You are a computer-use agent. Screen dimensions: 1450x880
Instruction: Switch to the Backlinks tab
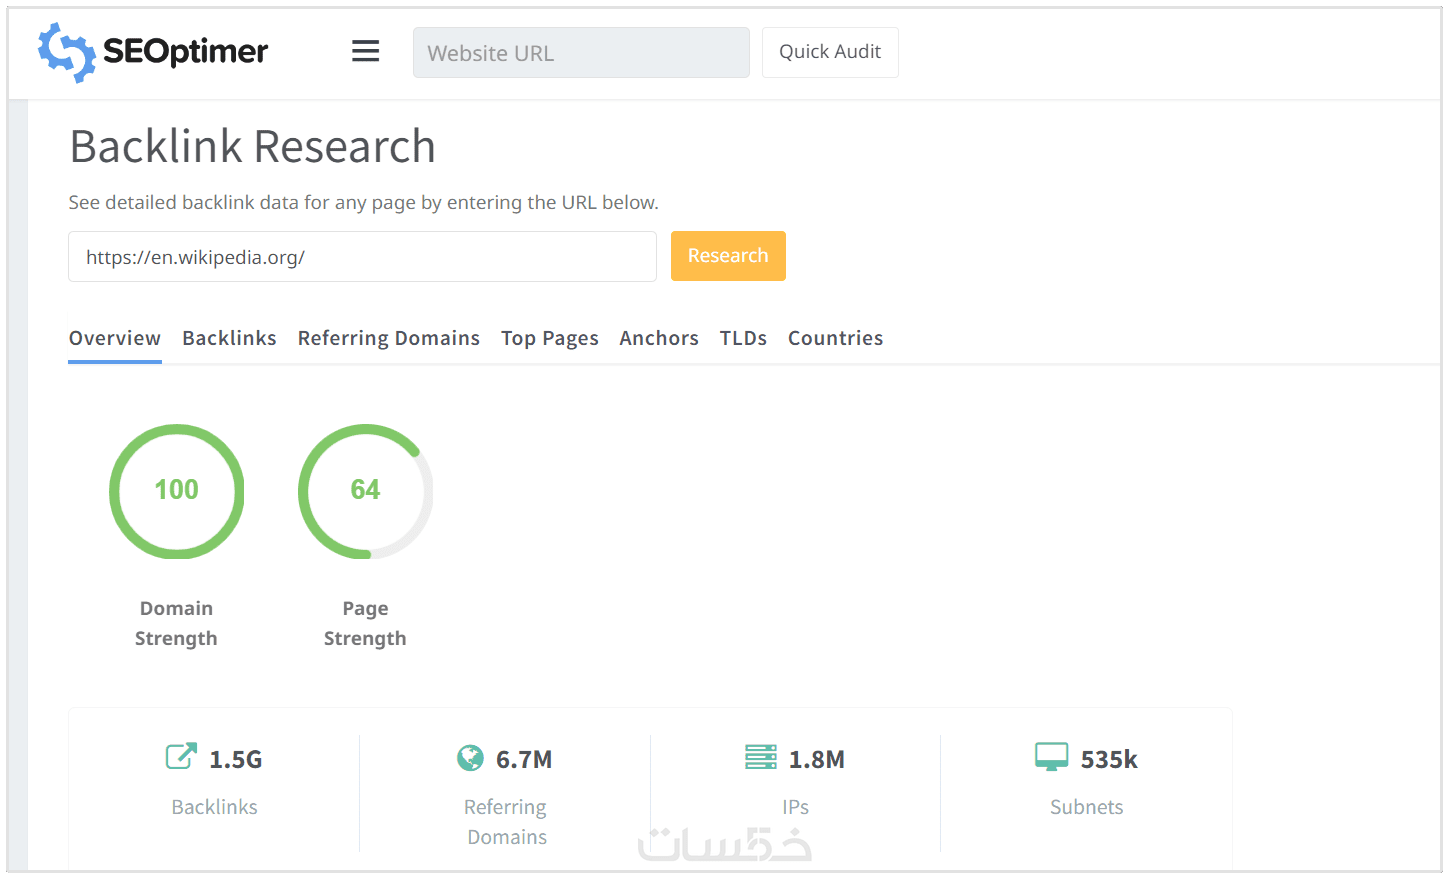pos(229,338)
